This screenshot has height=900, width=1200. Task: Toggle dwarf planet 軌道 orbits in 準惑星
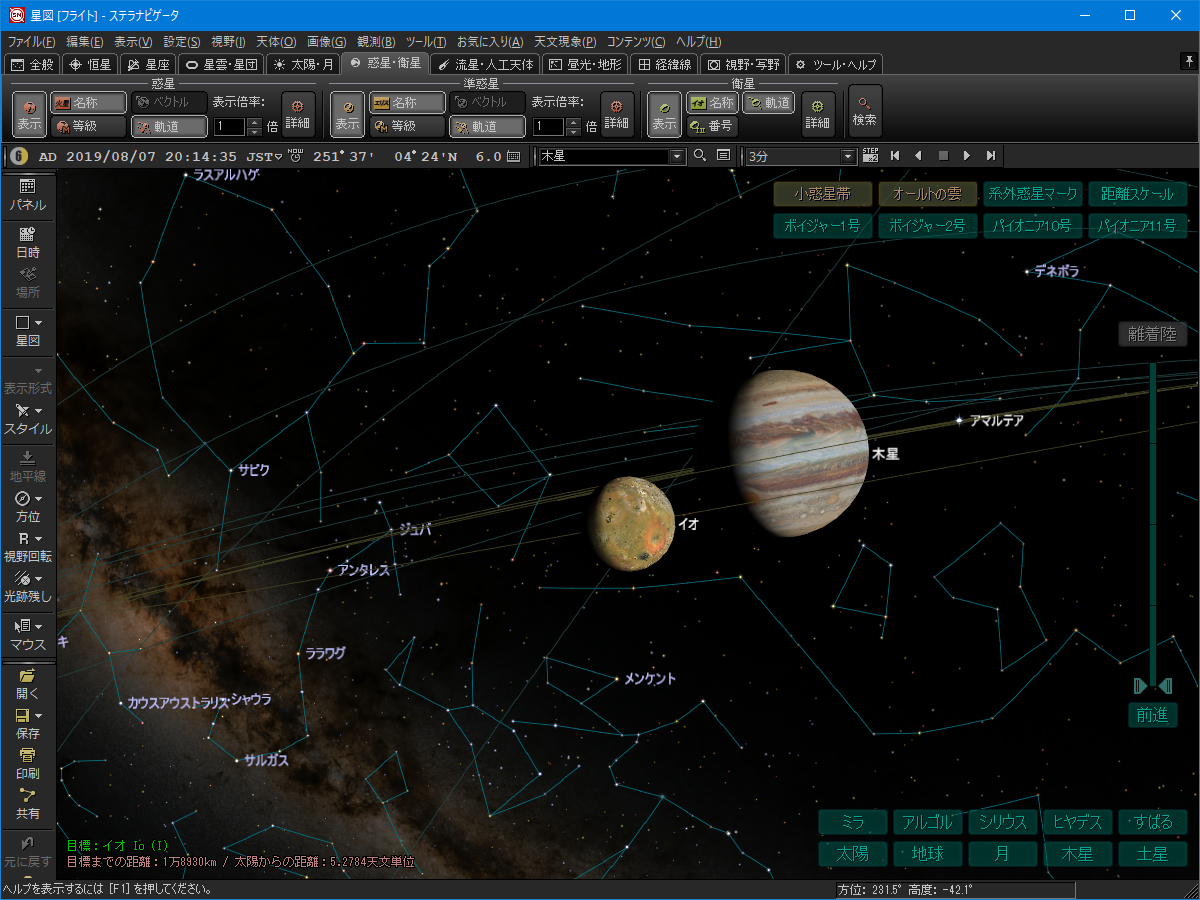[487, 126]
